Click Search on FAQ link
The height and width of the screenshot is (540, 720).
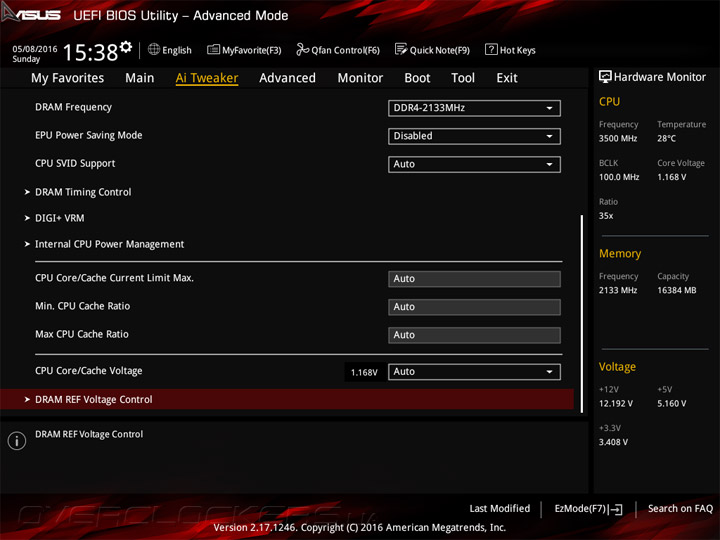point(680,508)
